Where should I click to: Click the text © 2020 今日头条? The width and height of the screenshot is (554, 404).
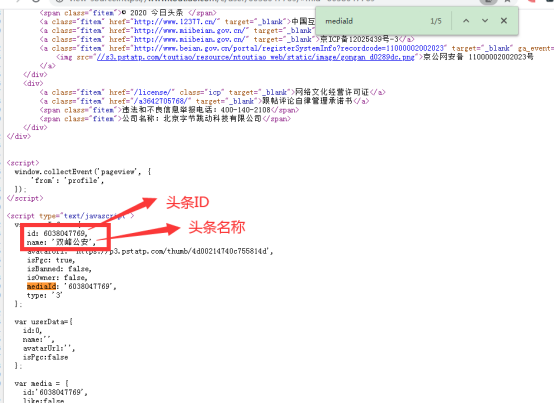152,13
